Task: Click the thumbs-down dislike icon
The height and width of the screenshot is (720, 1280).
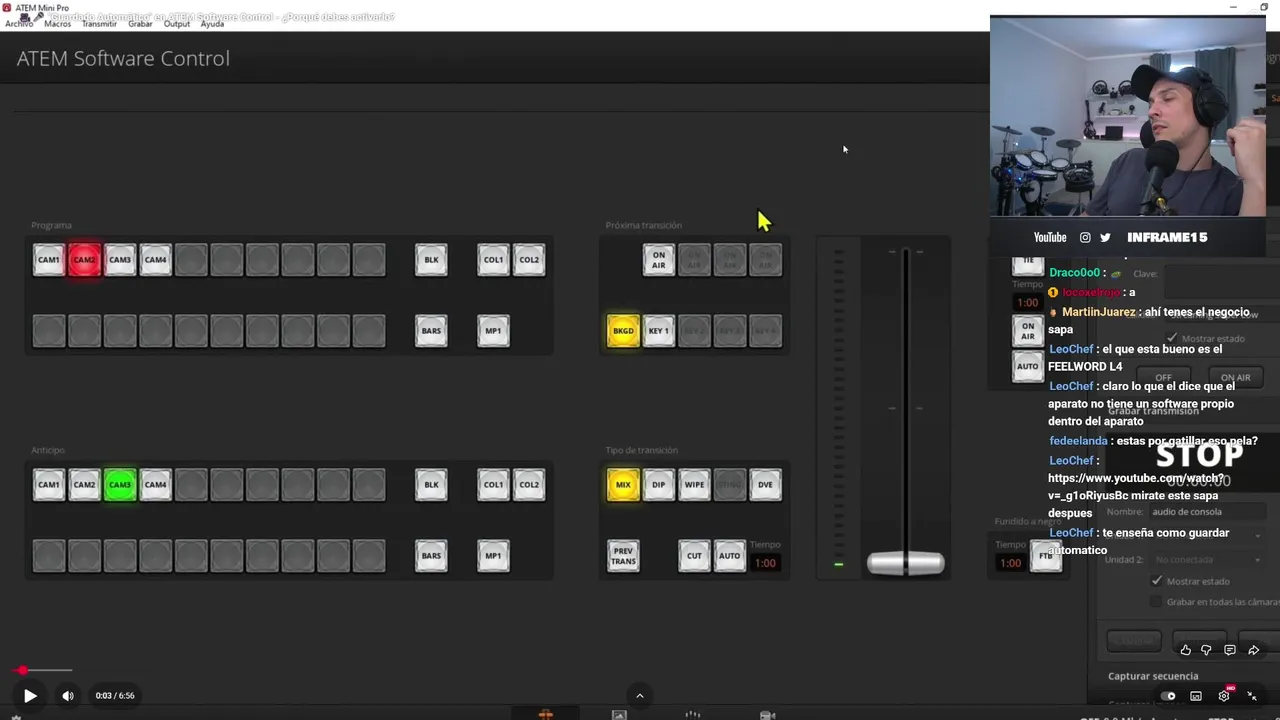Action: (1206, 650)
